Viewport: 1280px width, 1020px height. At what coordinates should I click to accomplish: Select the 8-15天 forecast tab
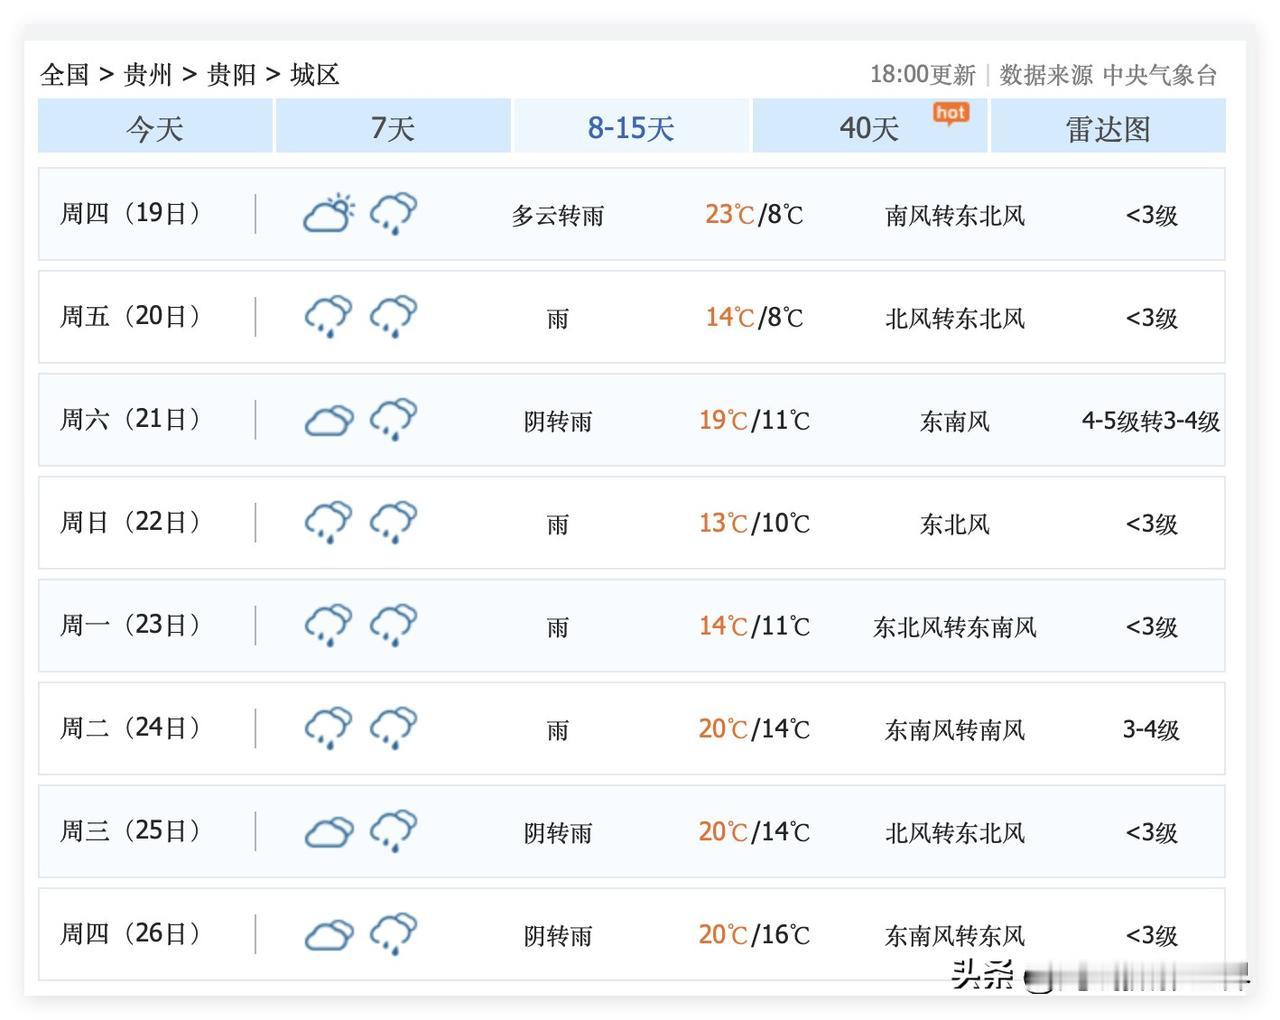[x=631, y=127]
